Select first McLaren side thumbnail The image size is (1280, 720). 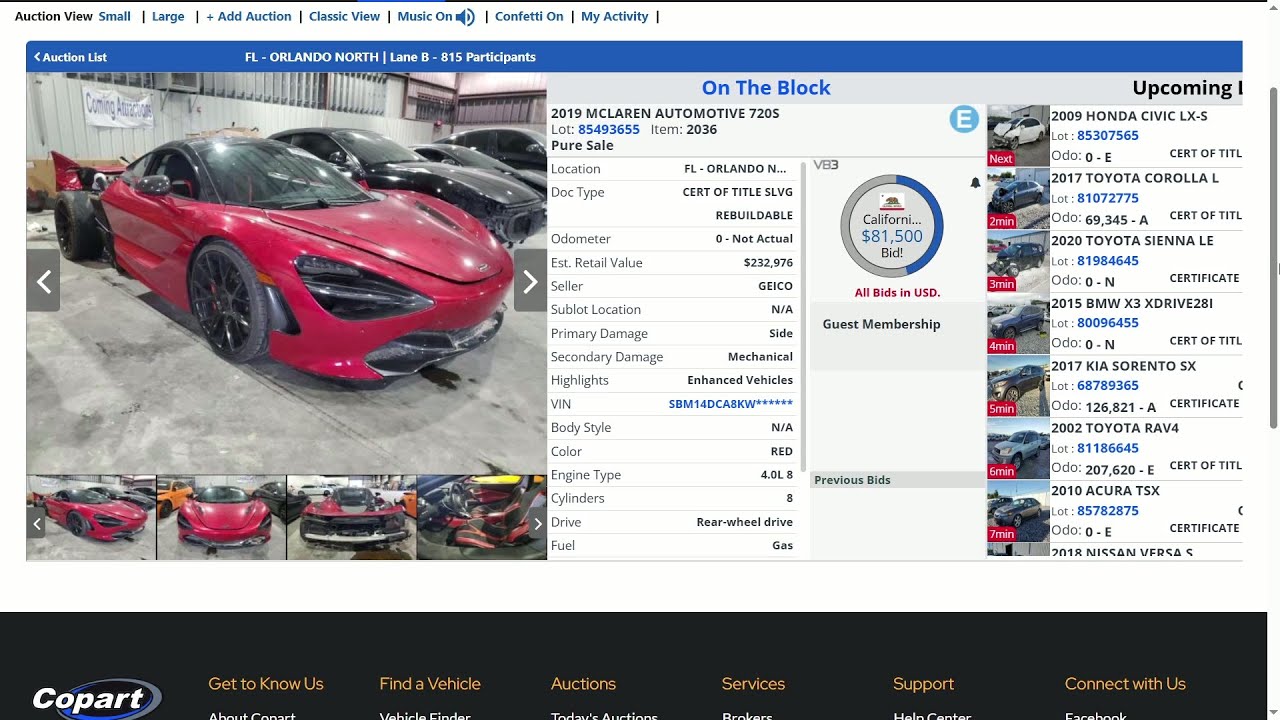point(91,517)
